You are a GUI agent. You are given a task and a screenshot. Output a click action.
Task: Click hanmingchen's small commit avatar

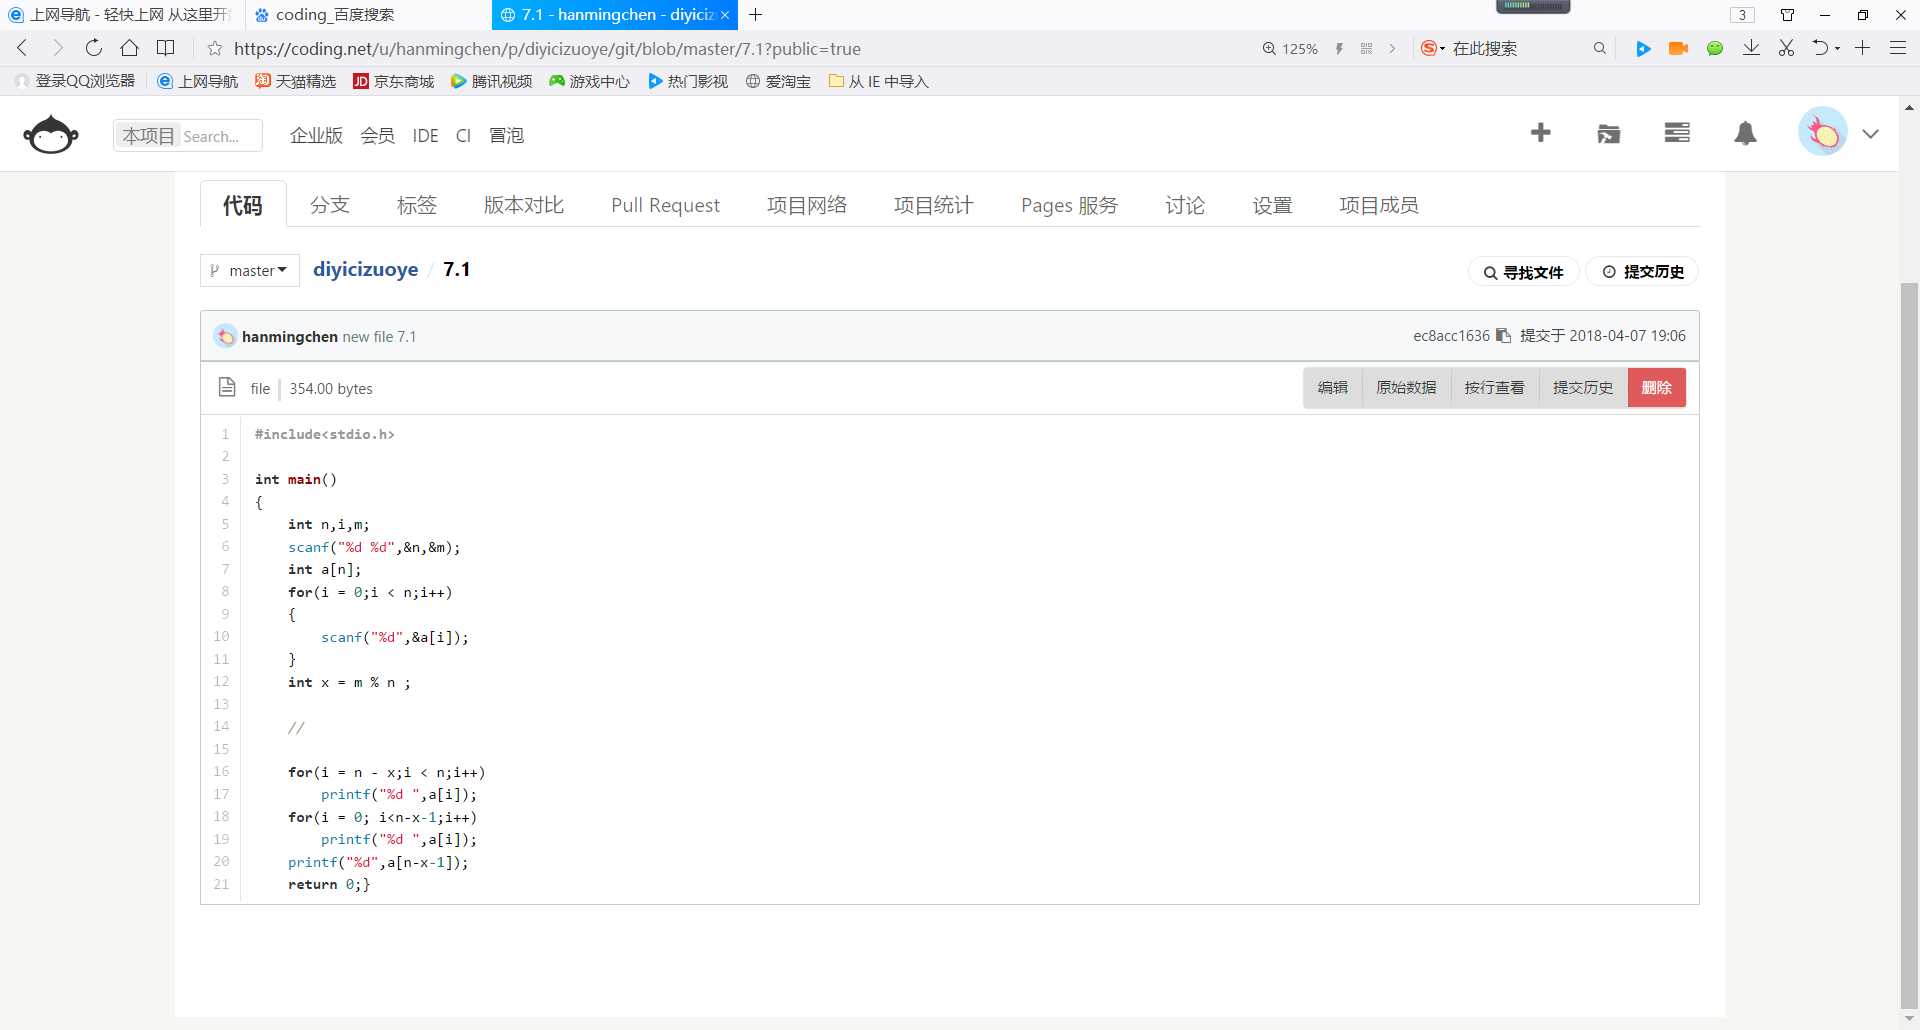coord(226,336)
